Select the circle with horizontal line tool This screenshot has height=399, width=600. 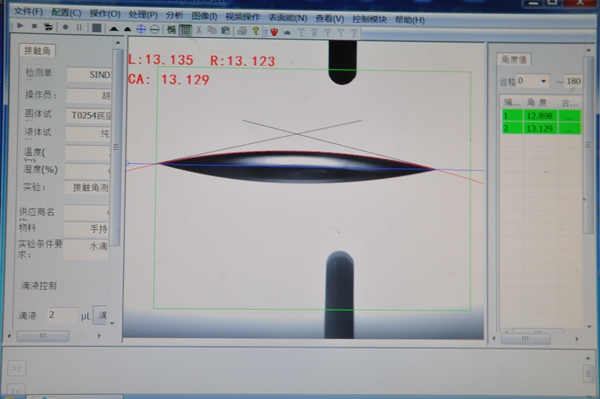(x=155, y=29)
